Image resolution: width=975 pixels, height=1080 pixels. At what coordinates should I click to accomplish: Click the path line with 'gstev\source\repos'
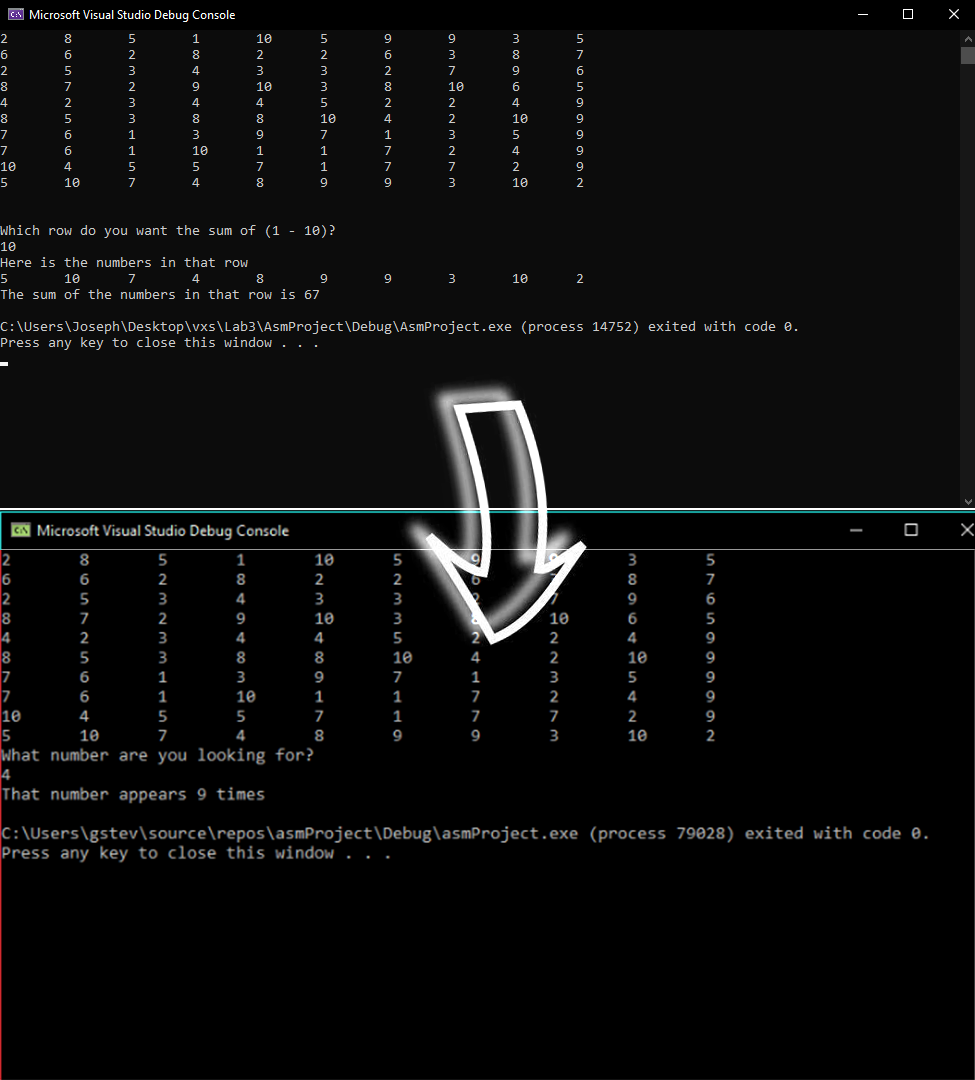click(465, 833)
